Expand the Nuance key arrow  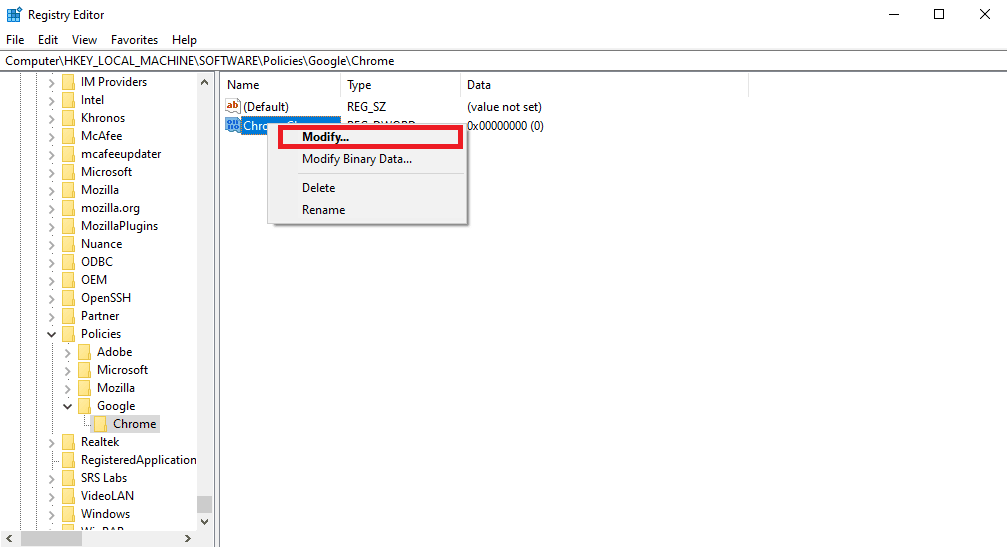[x=51, y=244]
